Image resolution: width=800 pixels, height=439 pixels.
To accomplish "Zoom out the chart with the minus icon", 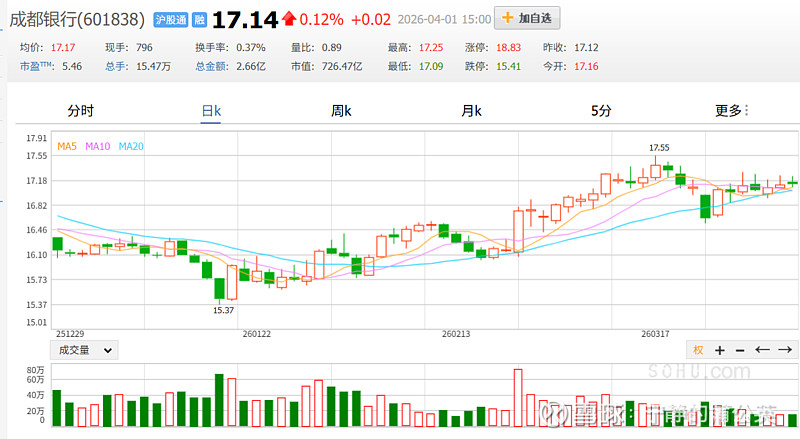I will [x=740, y=351].
